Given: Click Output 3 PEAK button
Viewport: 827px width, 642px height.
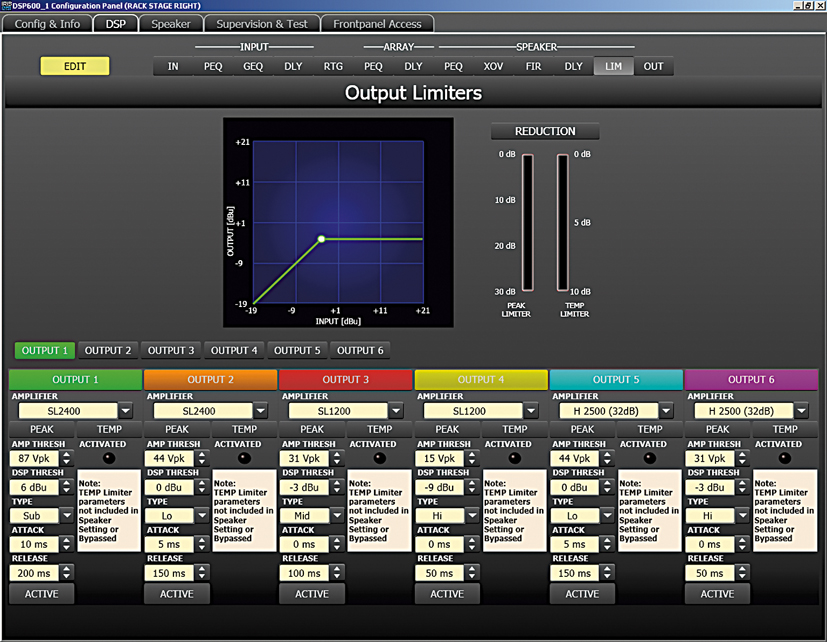Looking at the screenshot, I should (x=312, y=429).
